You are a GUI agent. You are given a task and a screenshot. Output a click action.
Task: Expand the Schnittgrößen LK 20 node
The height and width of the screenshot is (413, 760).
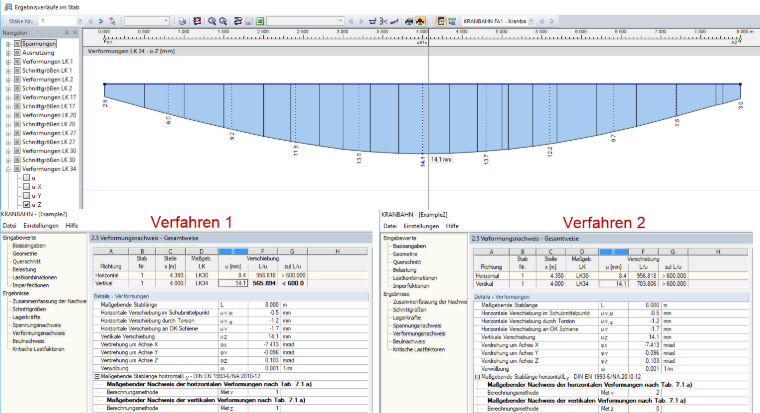coord(8,124)
